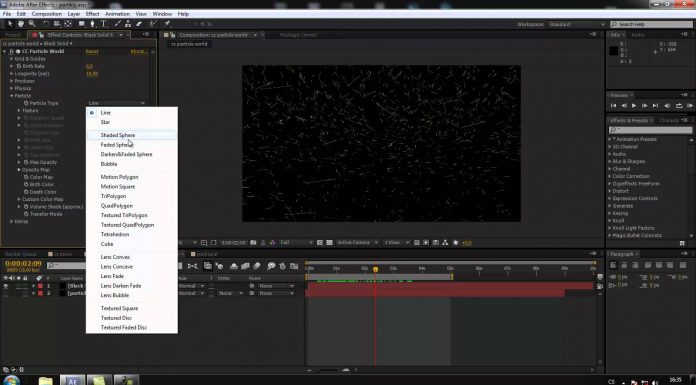Step to next frame in Preview

tap(645, 106)
